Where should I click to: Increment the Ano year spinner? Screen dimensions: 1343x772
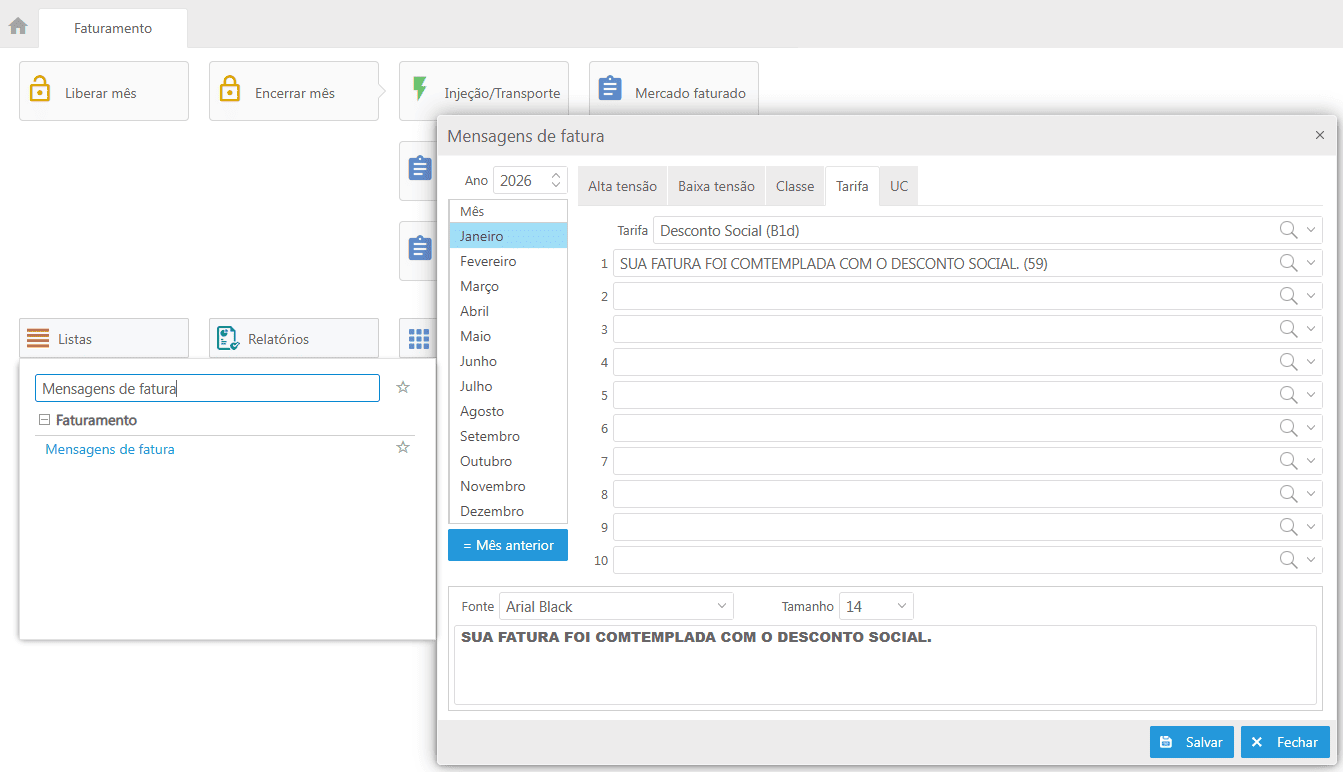point(556,175)
